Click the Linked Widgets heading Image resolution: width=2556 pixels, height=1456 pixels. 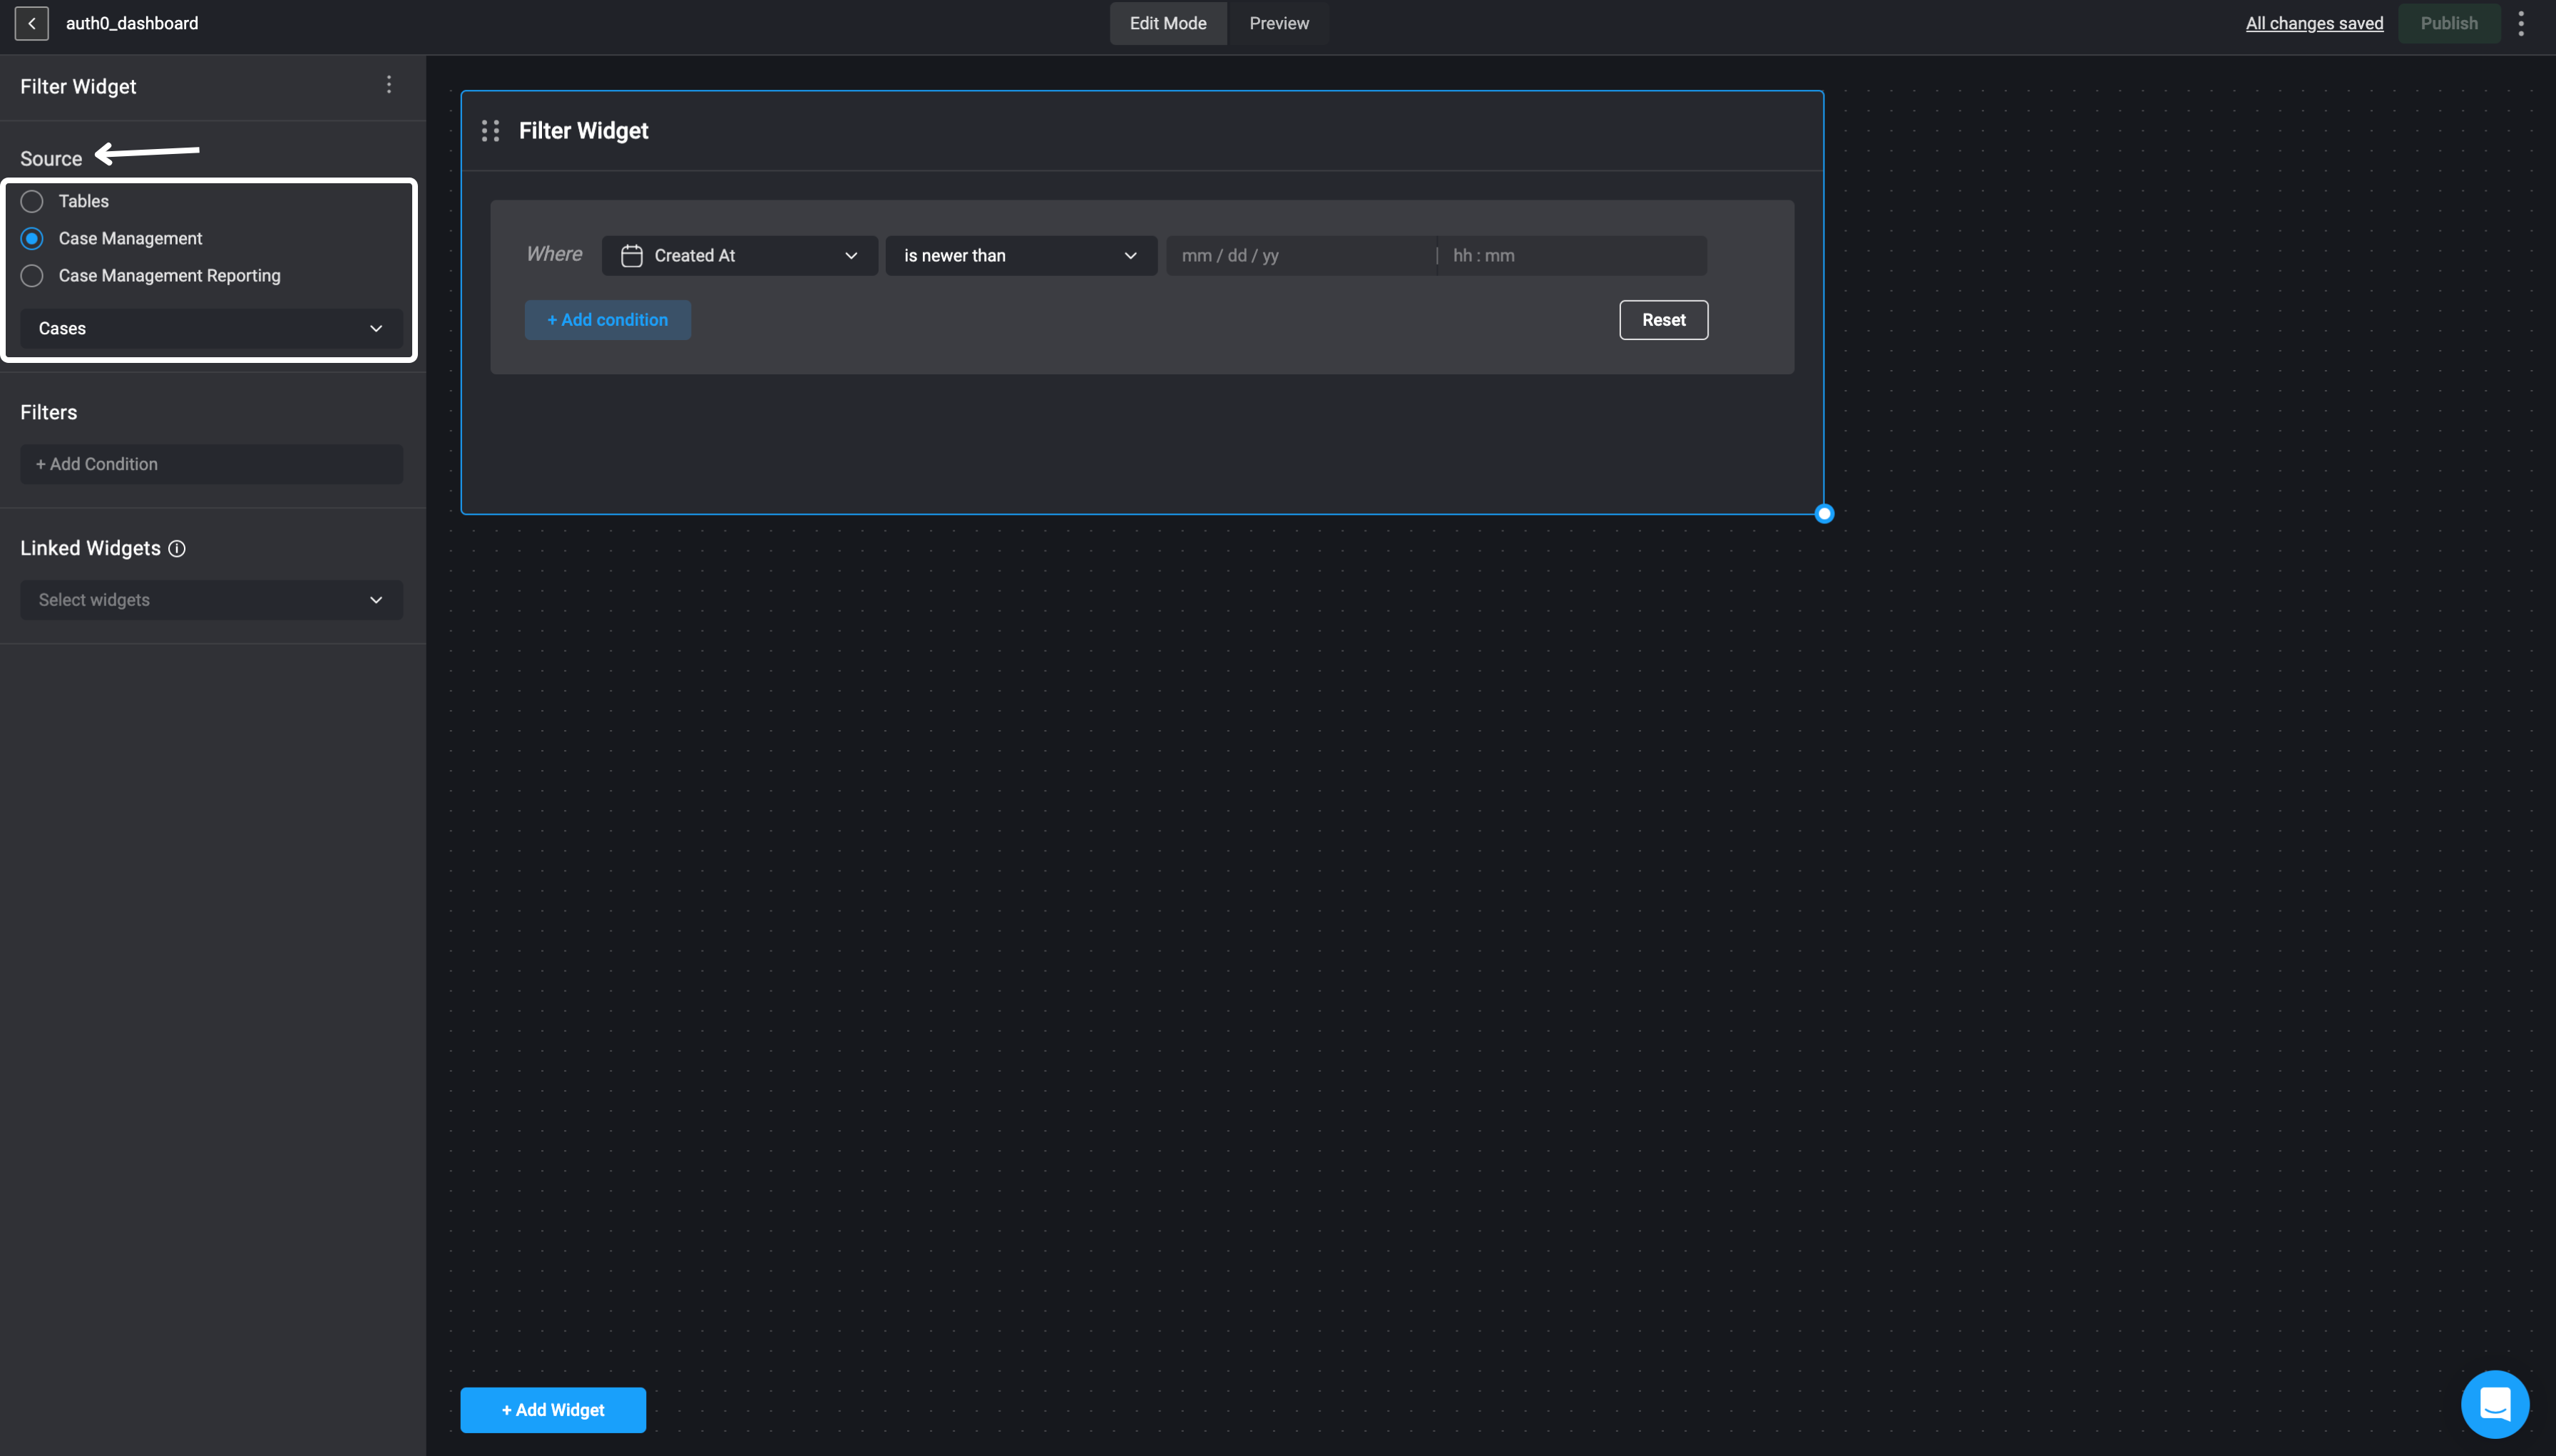[x=90, y=548]
